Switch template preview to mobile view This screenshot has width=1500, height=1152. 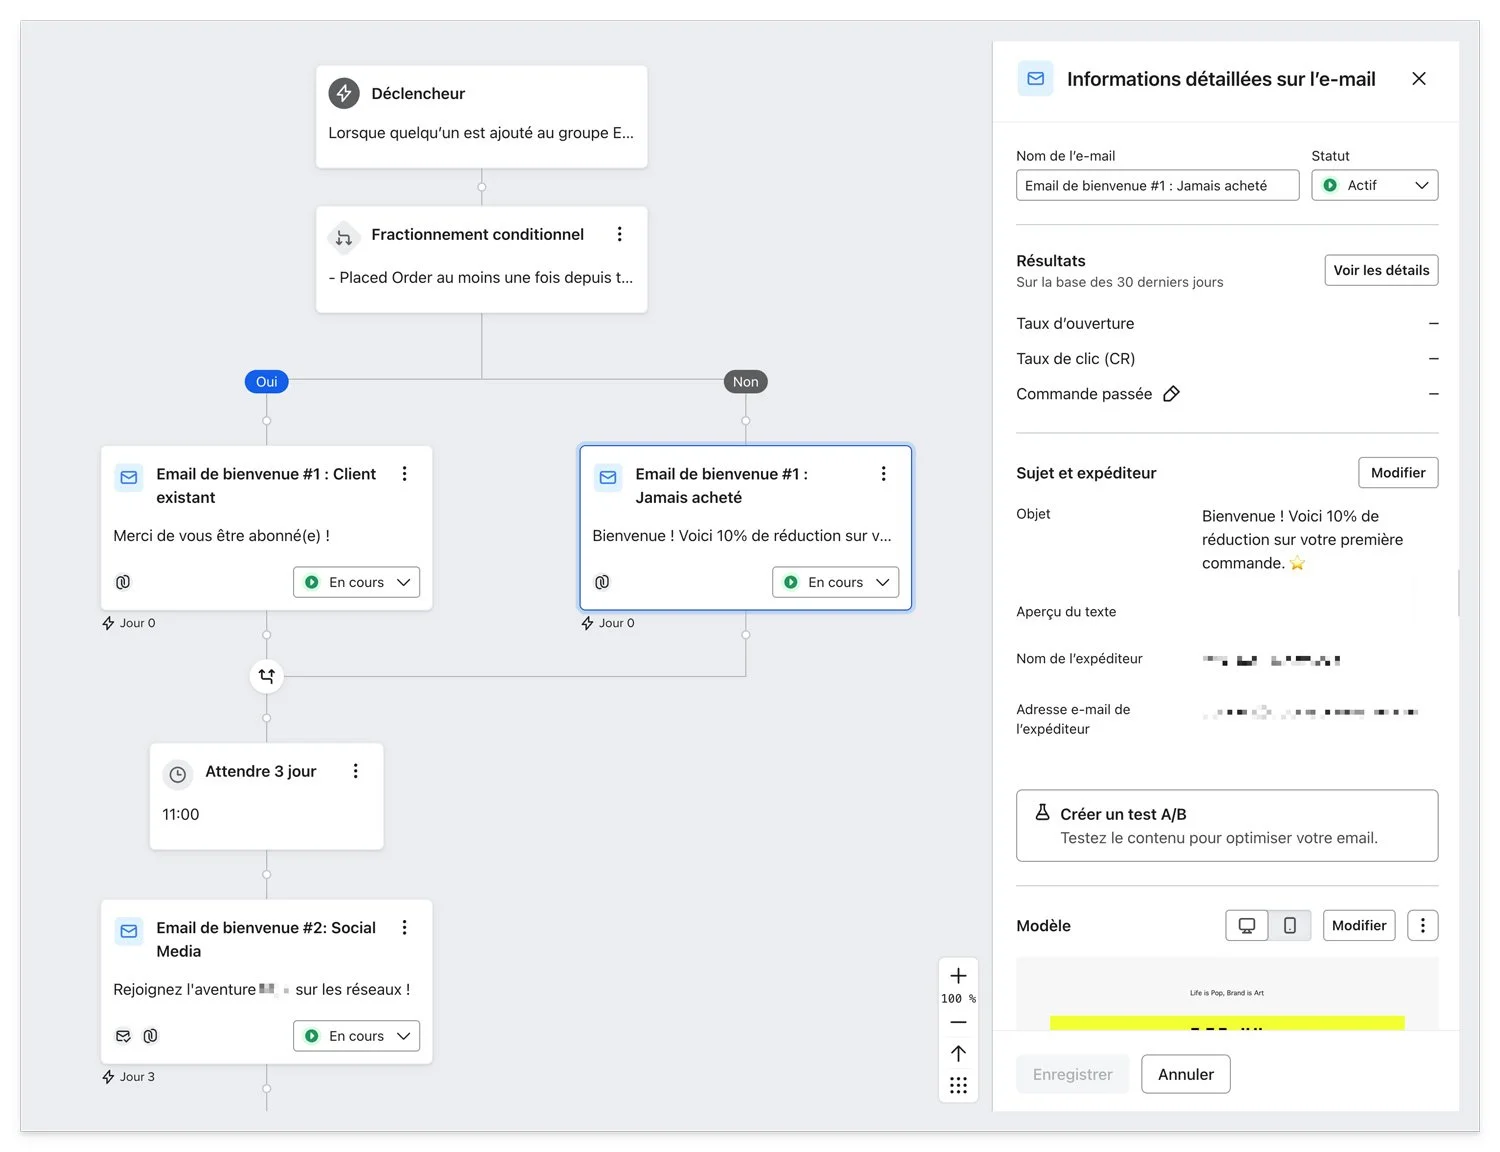1290,926
